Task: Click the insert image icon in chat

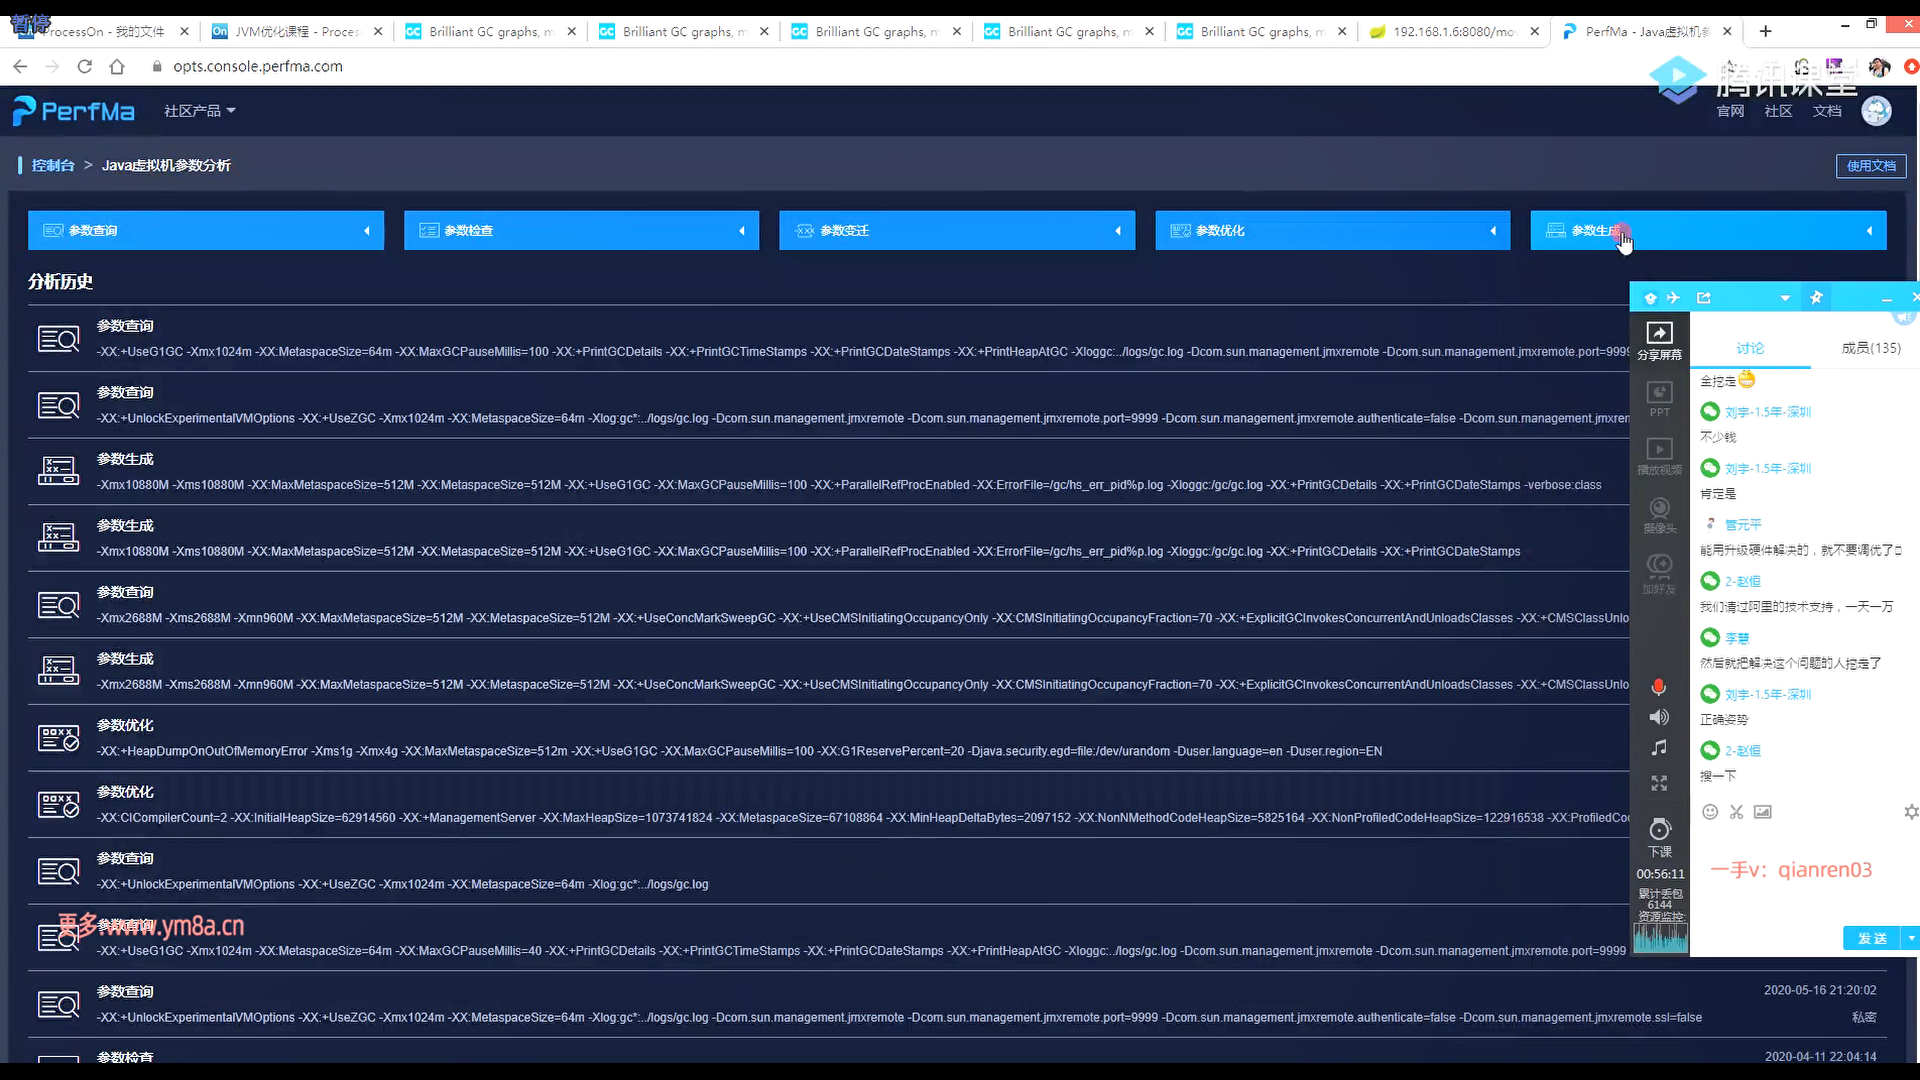Action: pyautogui.click(x=1762, y=812)
